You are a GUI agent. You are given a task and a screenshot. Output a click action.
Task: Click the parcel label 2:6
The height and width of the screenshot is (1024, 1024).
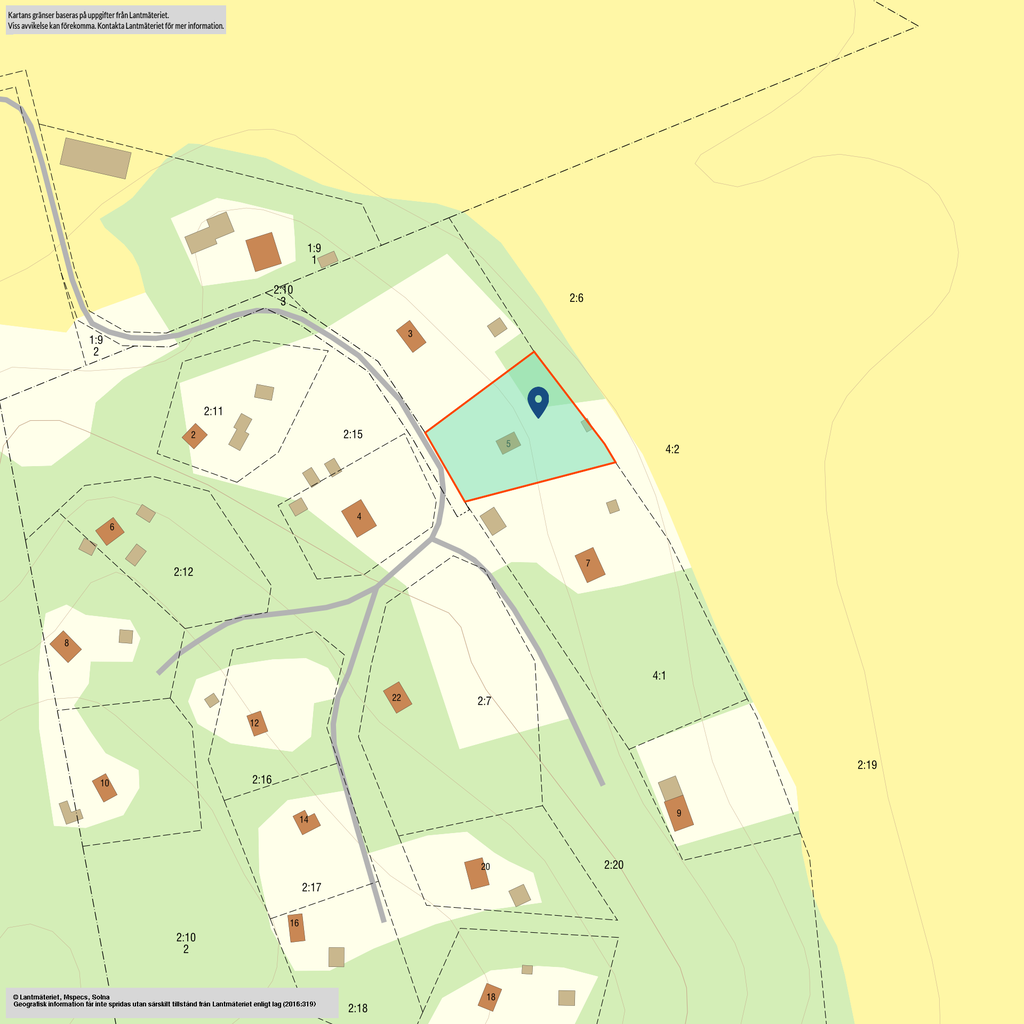tap(576, 298)
